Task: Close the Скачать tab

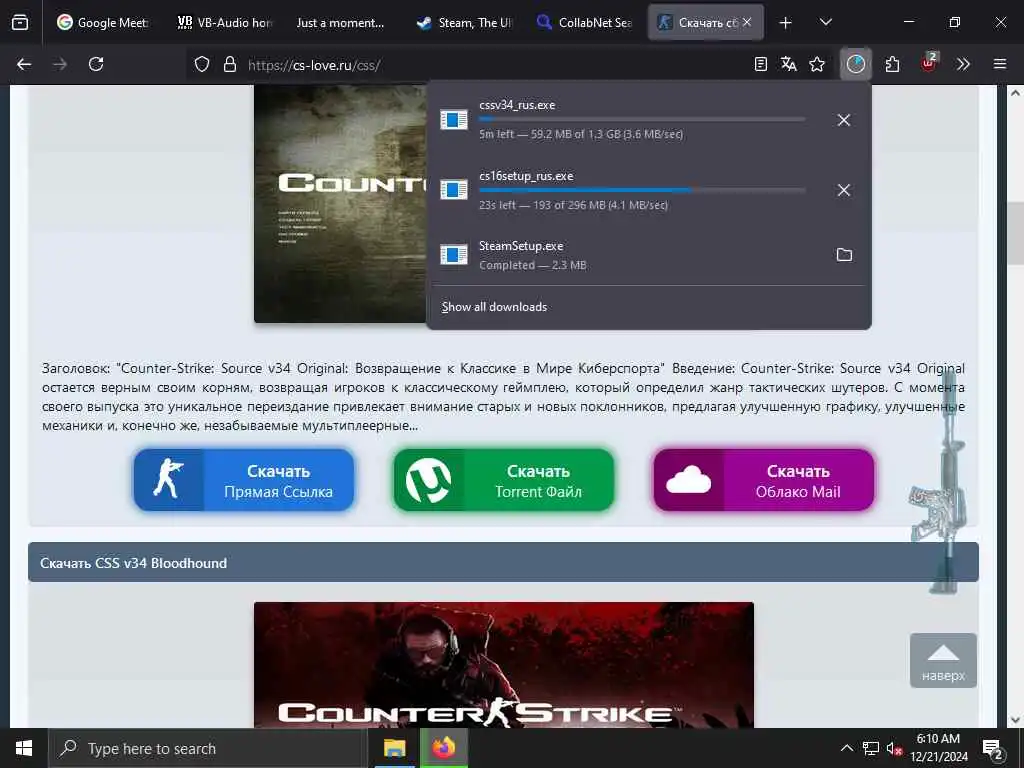Action: pos(746,22)
